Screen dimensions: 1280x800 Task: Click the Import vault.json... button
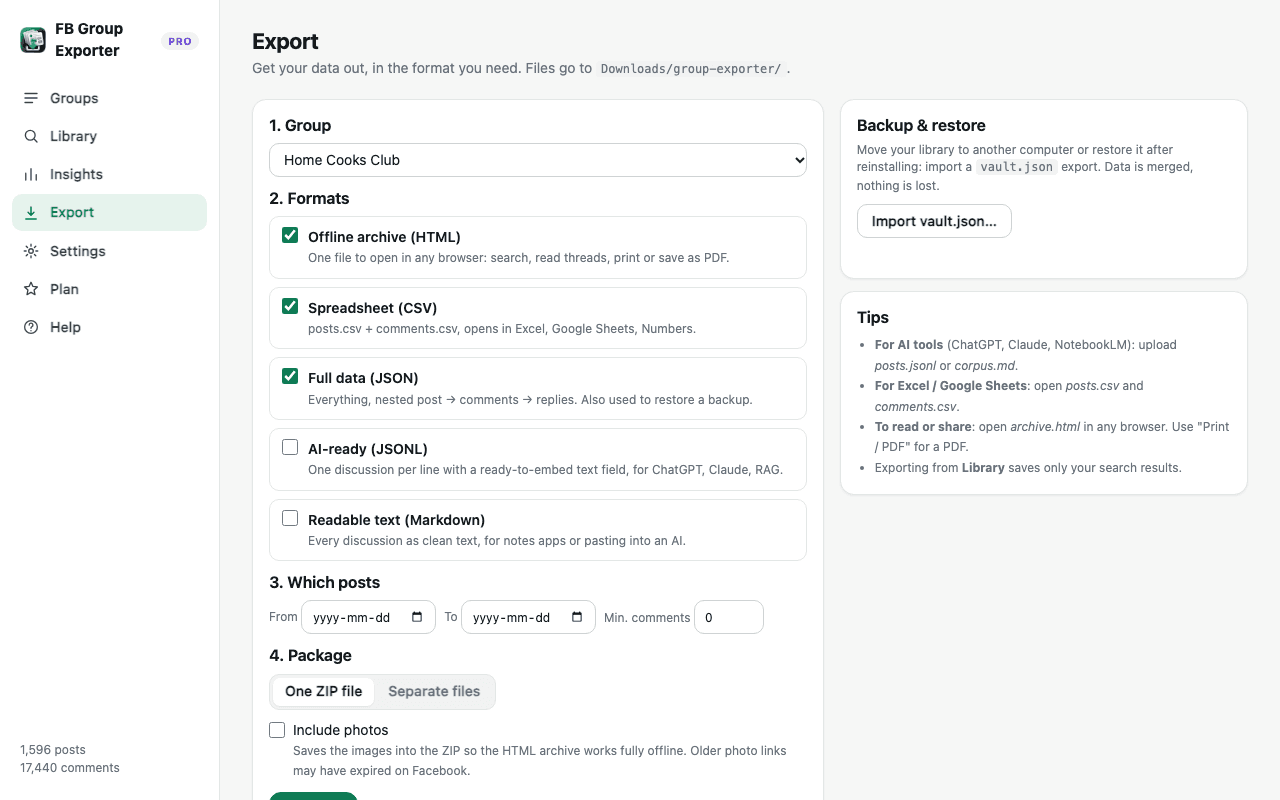[934, 221]
